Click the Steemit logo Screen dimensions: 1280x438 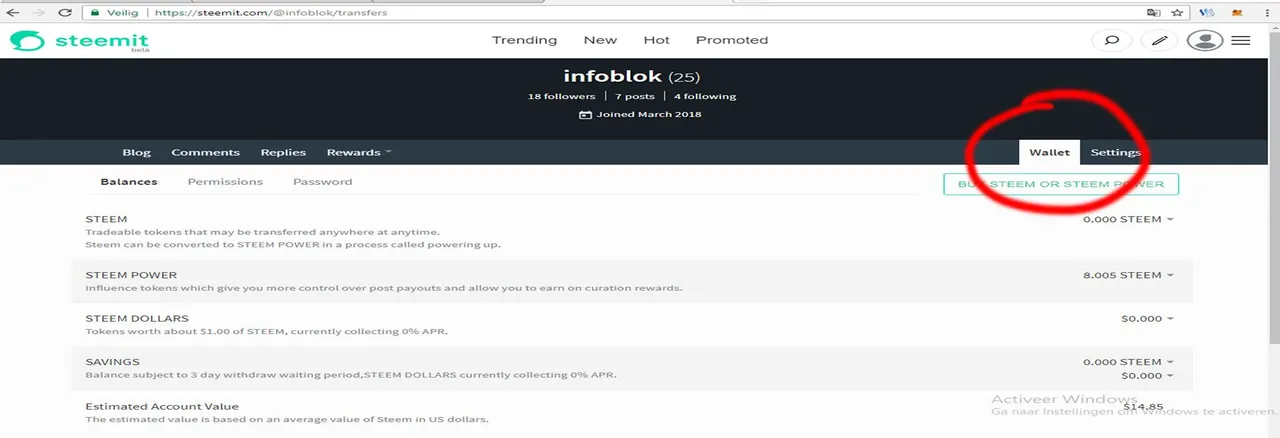[x=80, y=41]
